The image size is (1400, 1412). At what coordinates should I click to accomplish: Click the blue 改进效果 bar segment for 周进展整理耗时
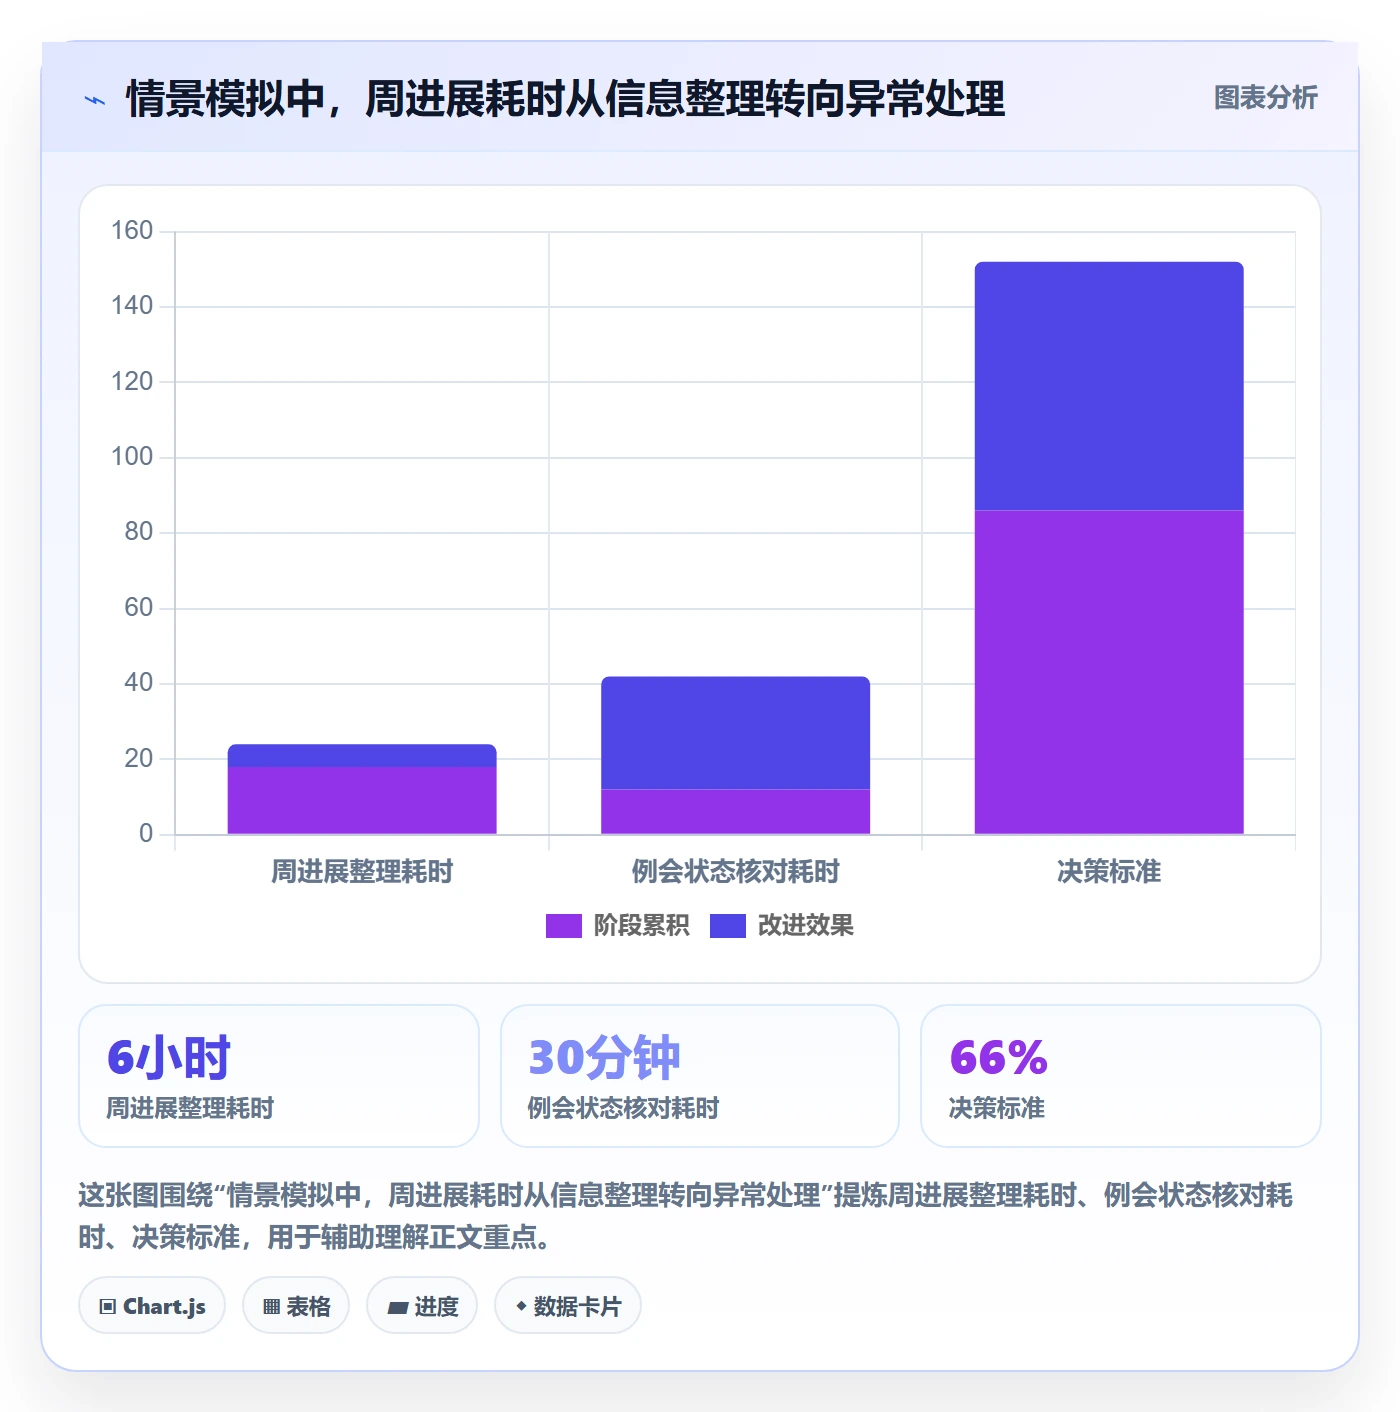(362, 756)
